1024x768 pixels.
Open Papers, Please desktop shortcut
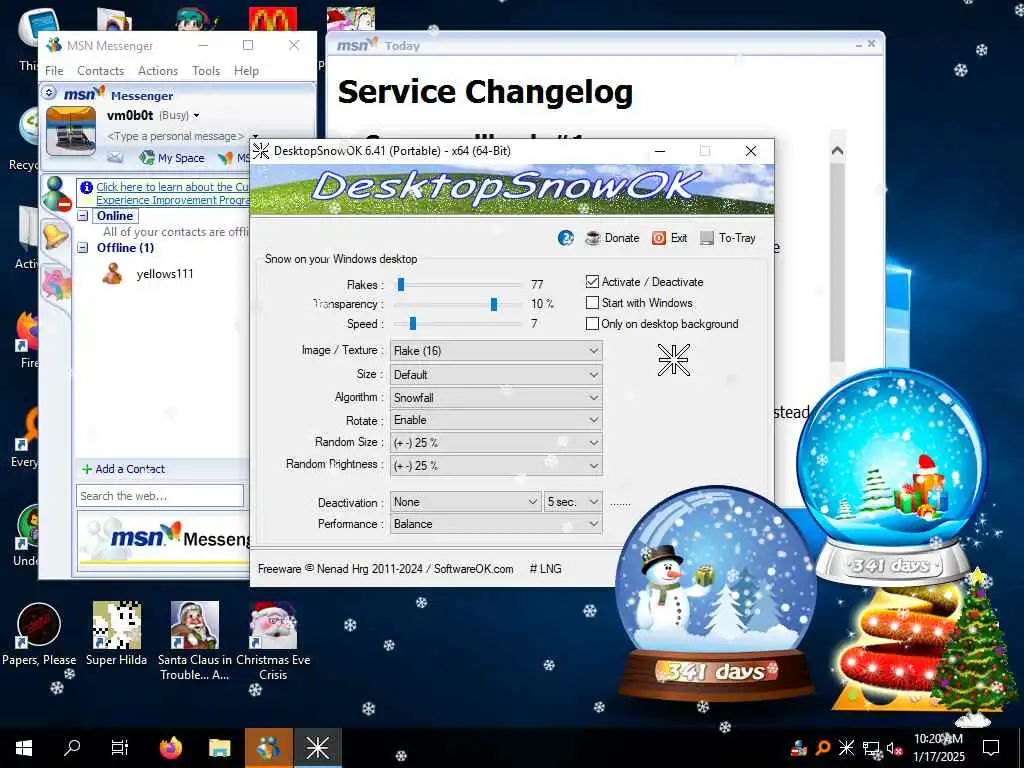point(39,635)
